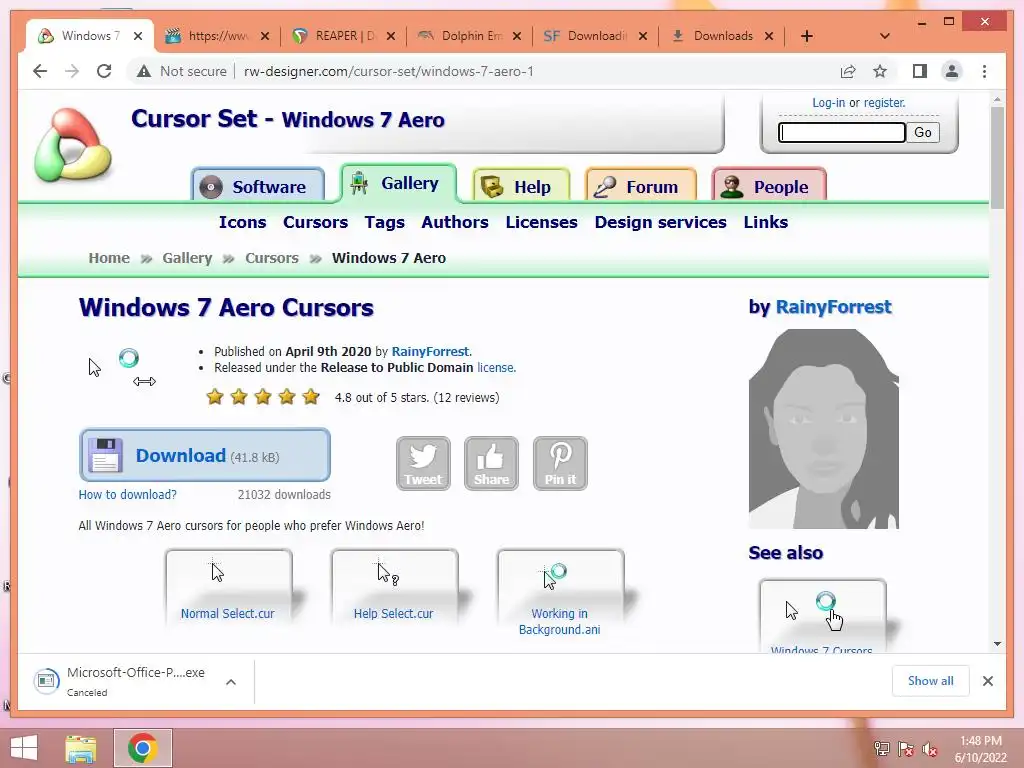Click the RainyForrest author heading link
The height and width of the screenshot is (768, 1024).
833,307
